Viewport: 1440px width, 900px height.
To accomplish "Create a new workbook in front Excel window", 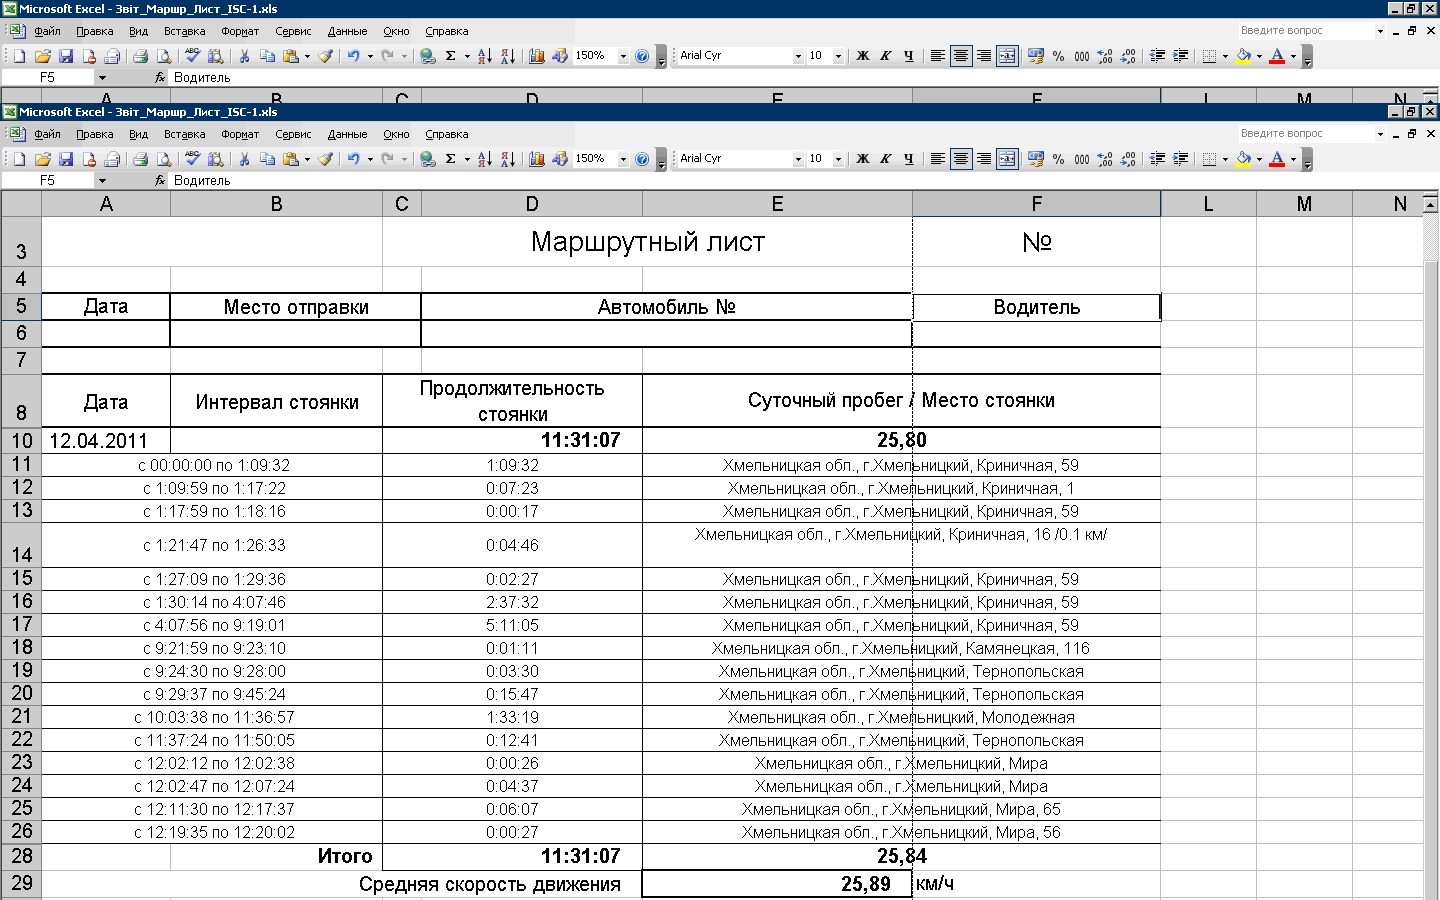I will 19,159.
